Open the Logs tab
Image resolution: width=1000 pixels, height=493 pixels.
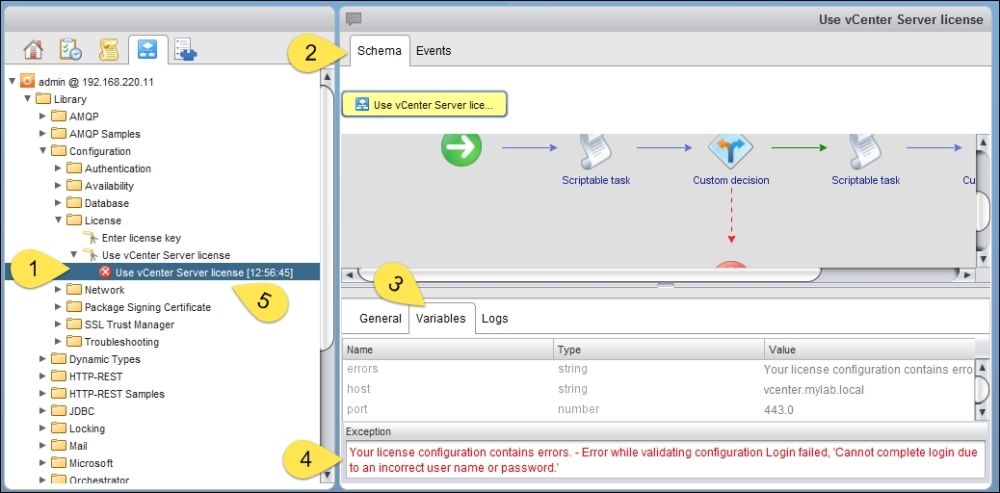pos(495,318)
